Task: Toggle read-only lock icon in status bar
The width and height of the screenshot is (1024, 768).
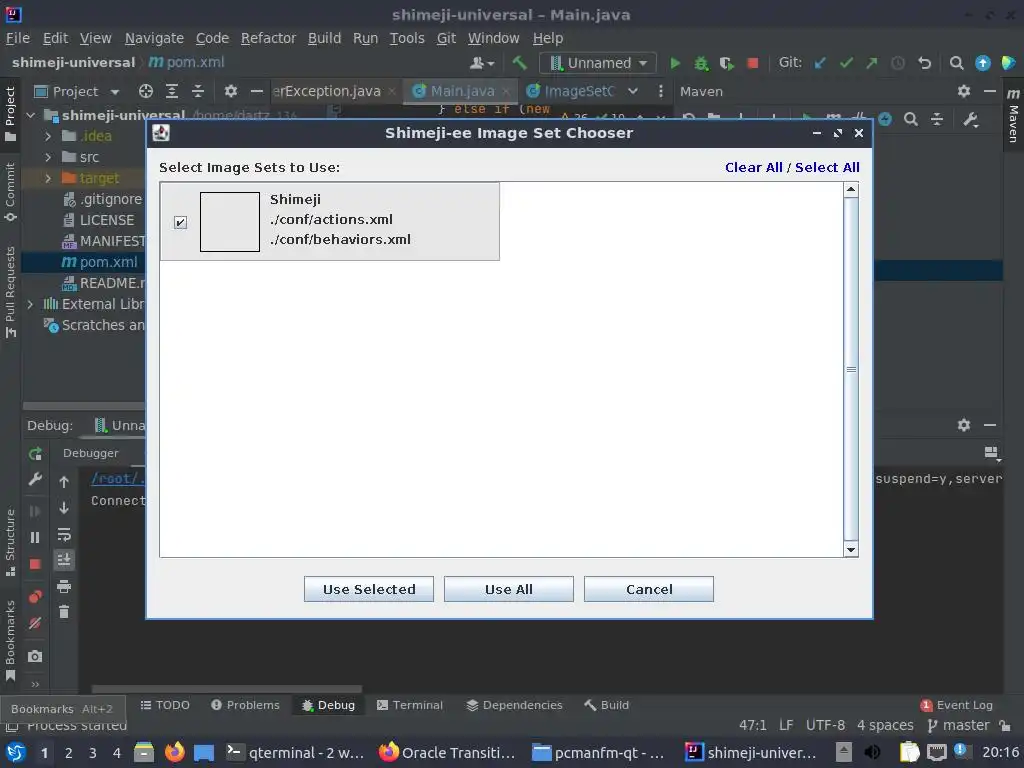Action: click(x=1005, y=725)
